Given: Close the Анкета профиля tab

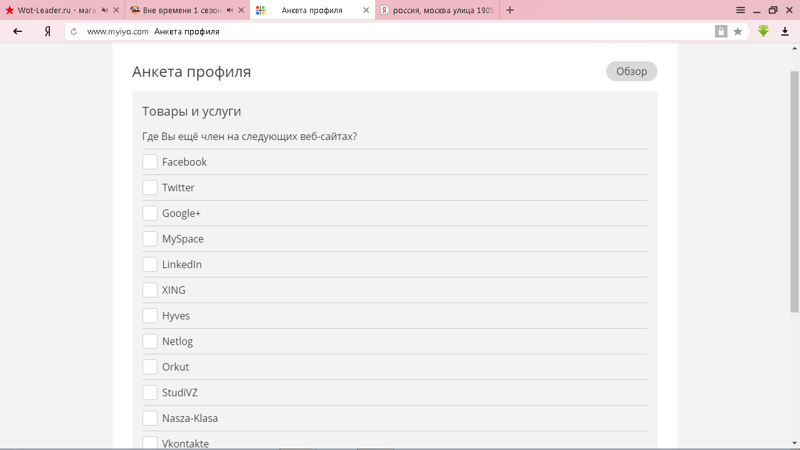Looking at the screenshot, I should pyautogui.click(x=366, y=10).
